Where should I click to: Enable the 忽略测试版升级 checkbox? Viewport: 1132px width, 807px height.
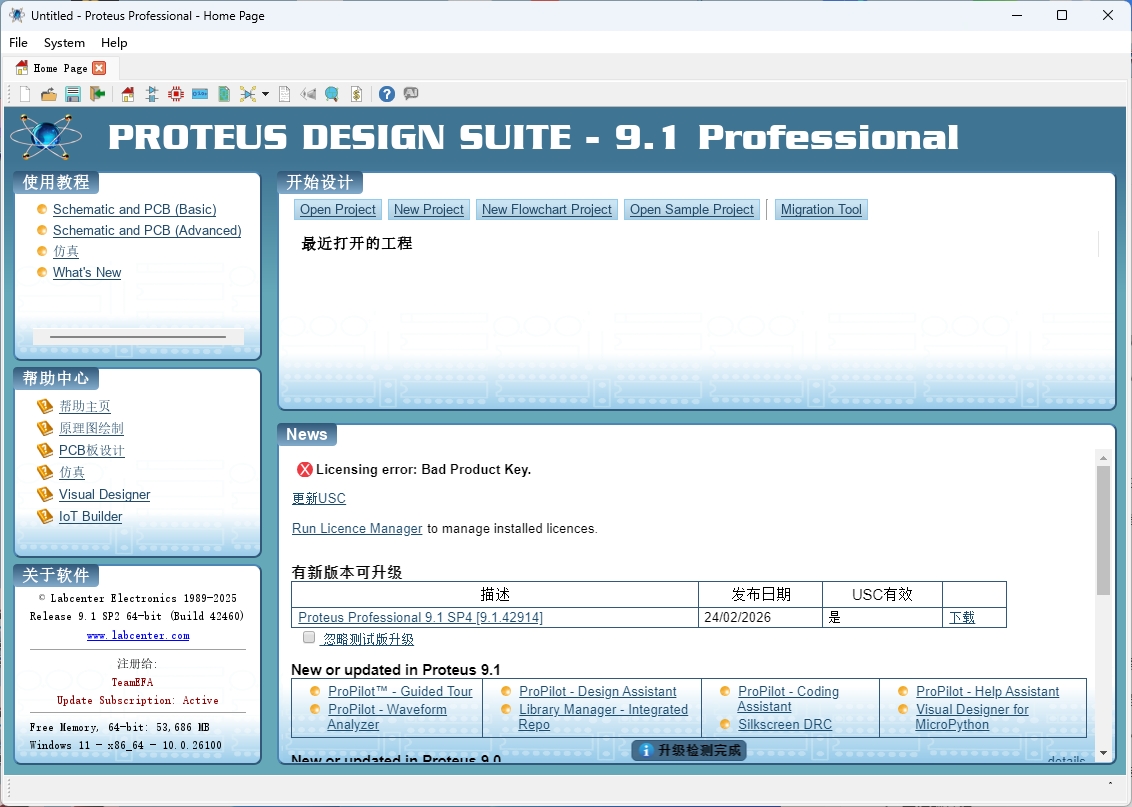point(309,637)
